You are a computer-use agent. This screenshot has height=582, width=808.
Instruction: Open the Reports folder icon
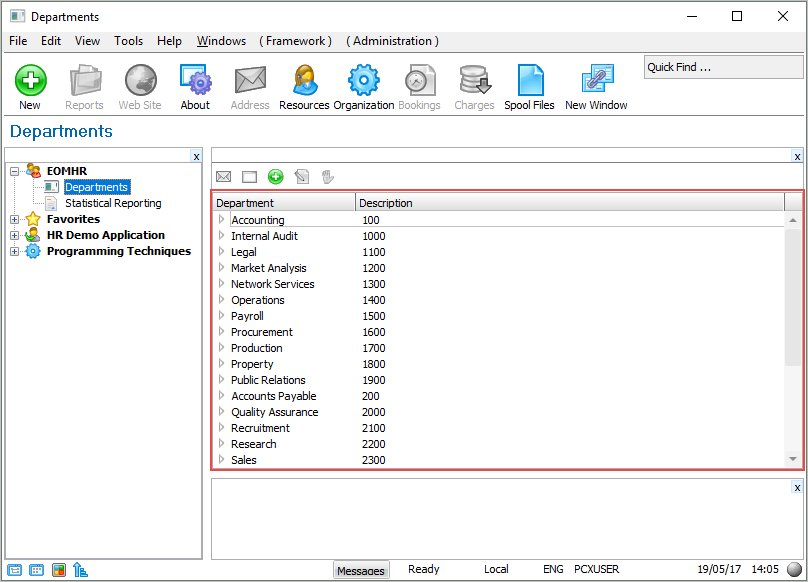85,80
